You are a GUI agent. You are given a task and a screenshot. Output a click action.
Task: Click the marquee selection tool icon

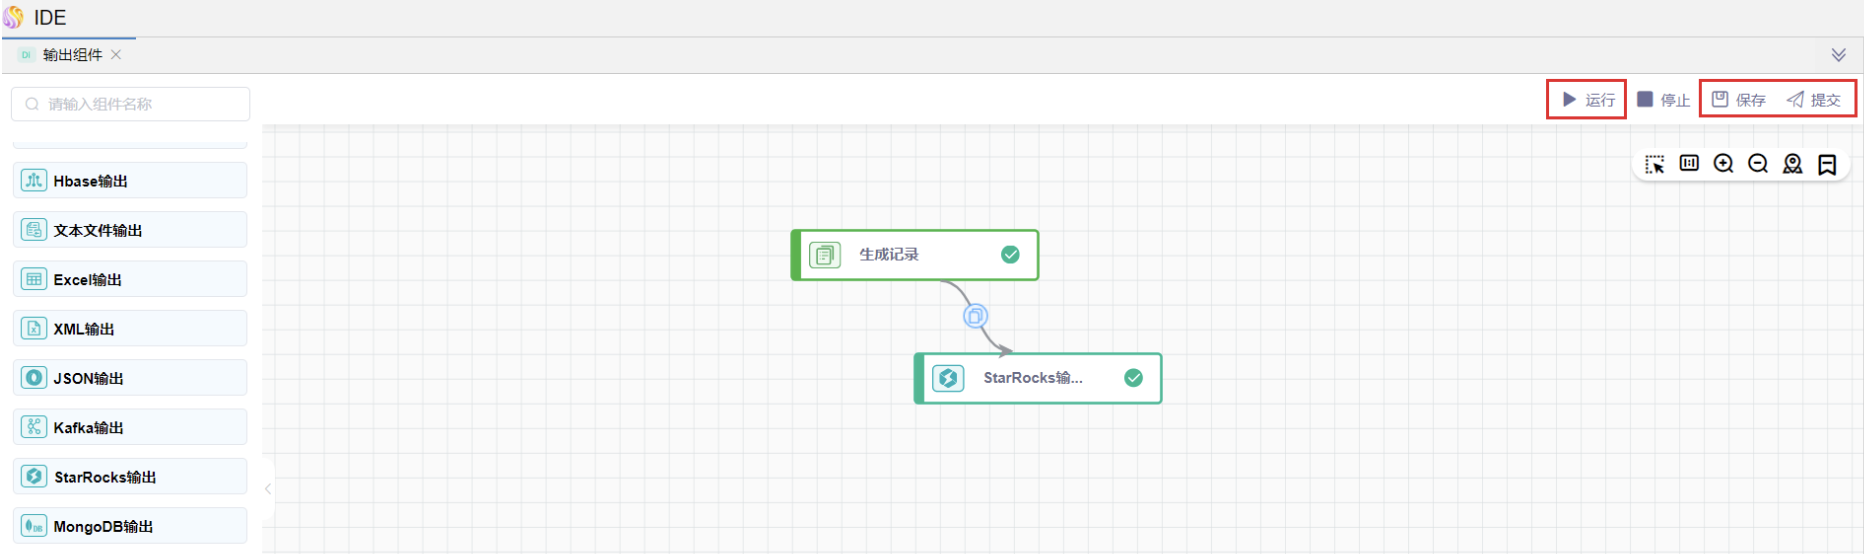(1655, 164)
